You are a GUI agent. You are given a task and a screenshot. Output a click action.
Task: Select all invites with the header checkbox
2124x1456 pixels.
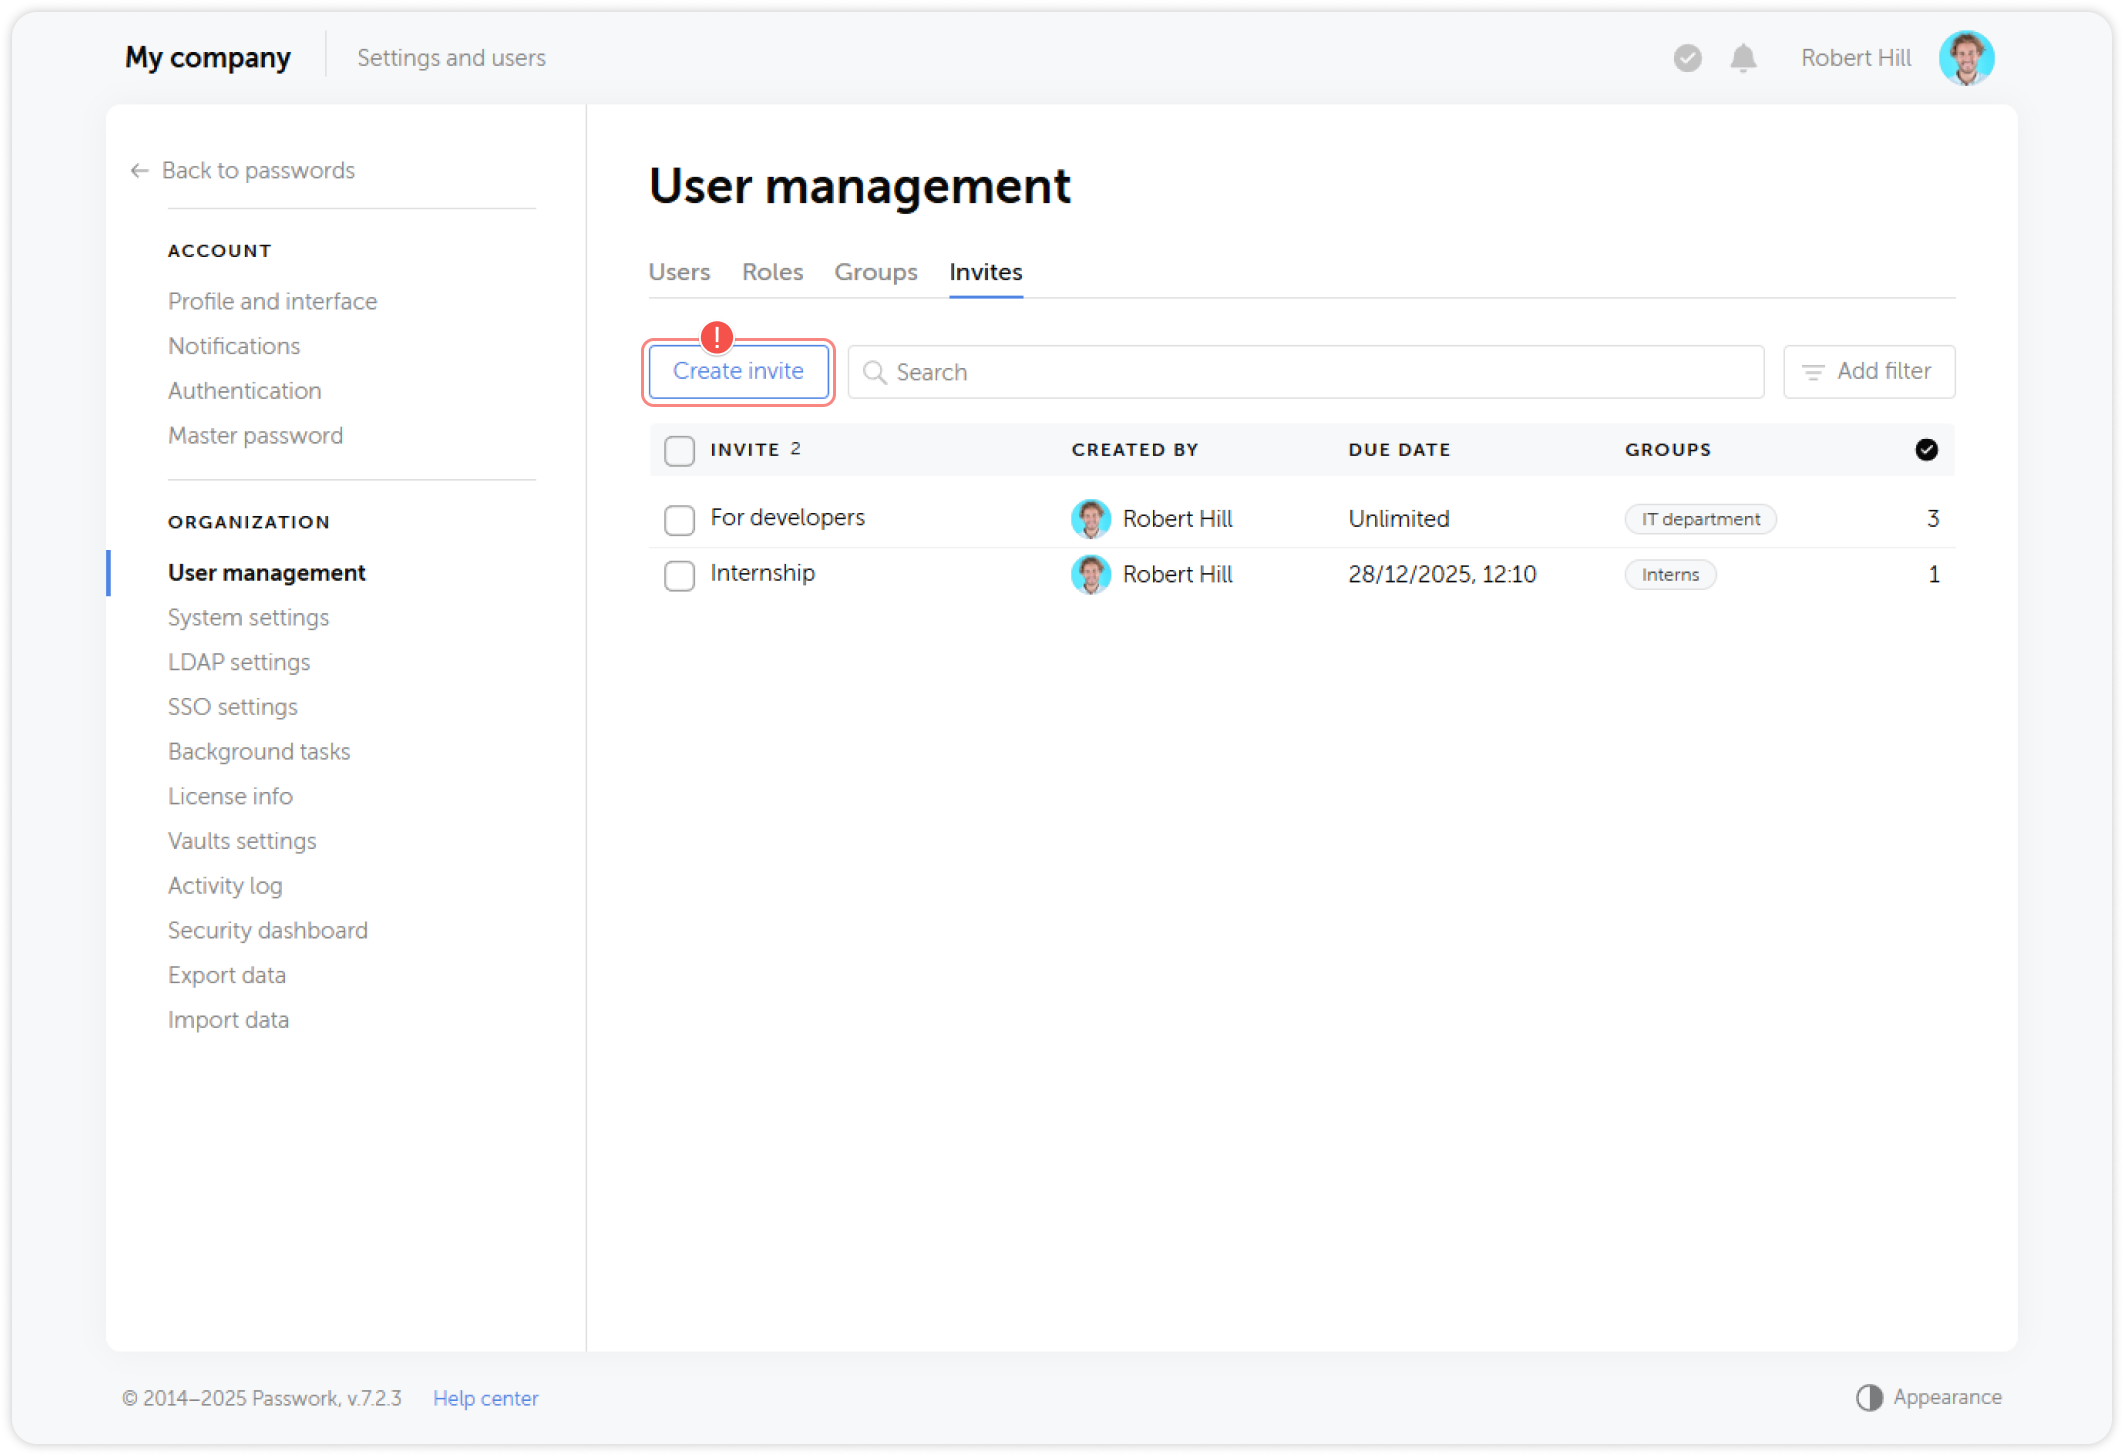(x=679, y=450)
